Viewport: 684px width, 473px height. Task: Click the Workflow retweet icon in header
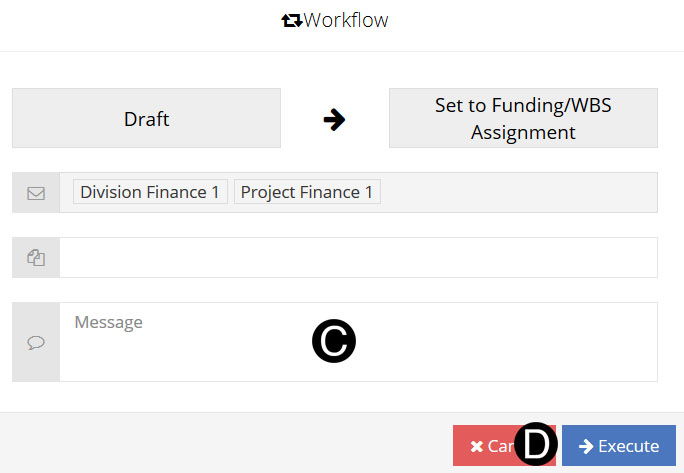[x=292, y=20]
